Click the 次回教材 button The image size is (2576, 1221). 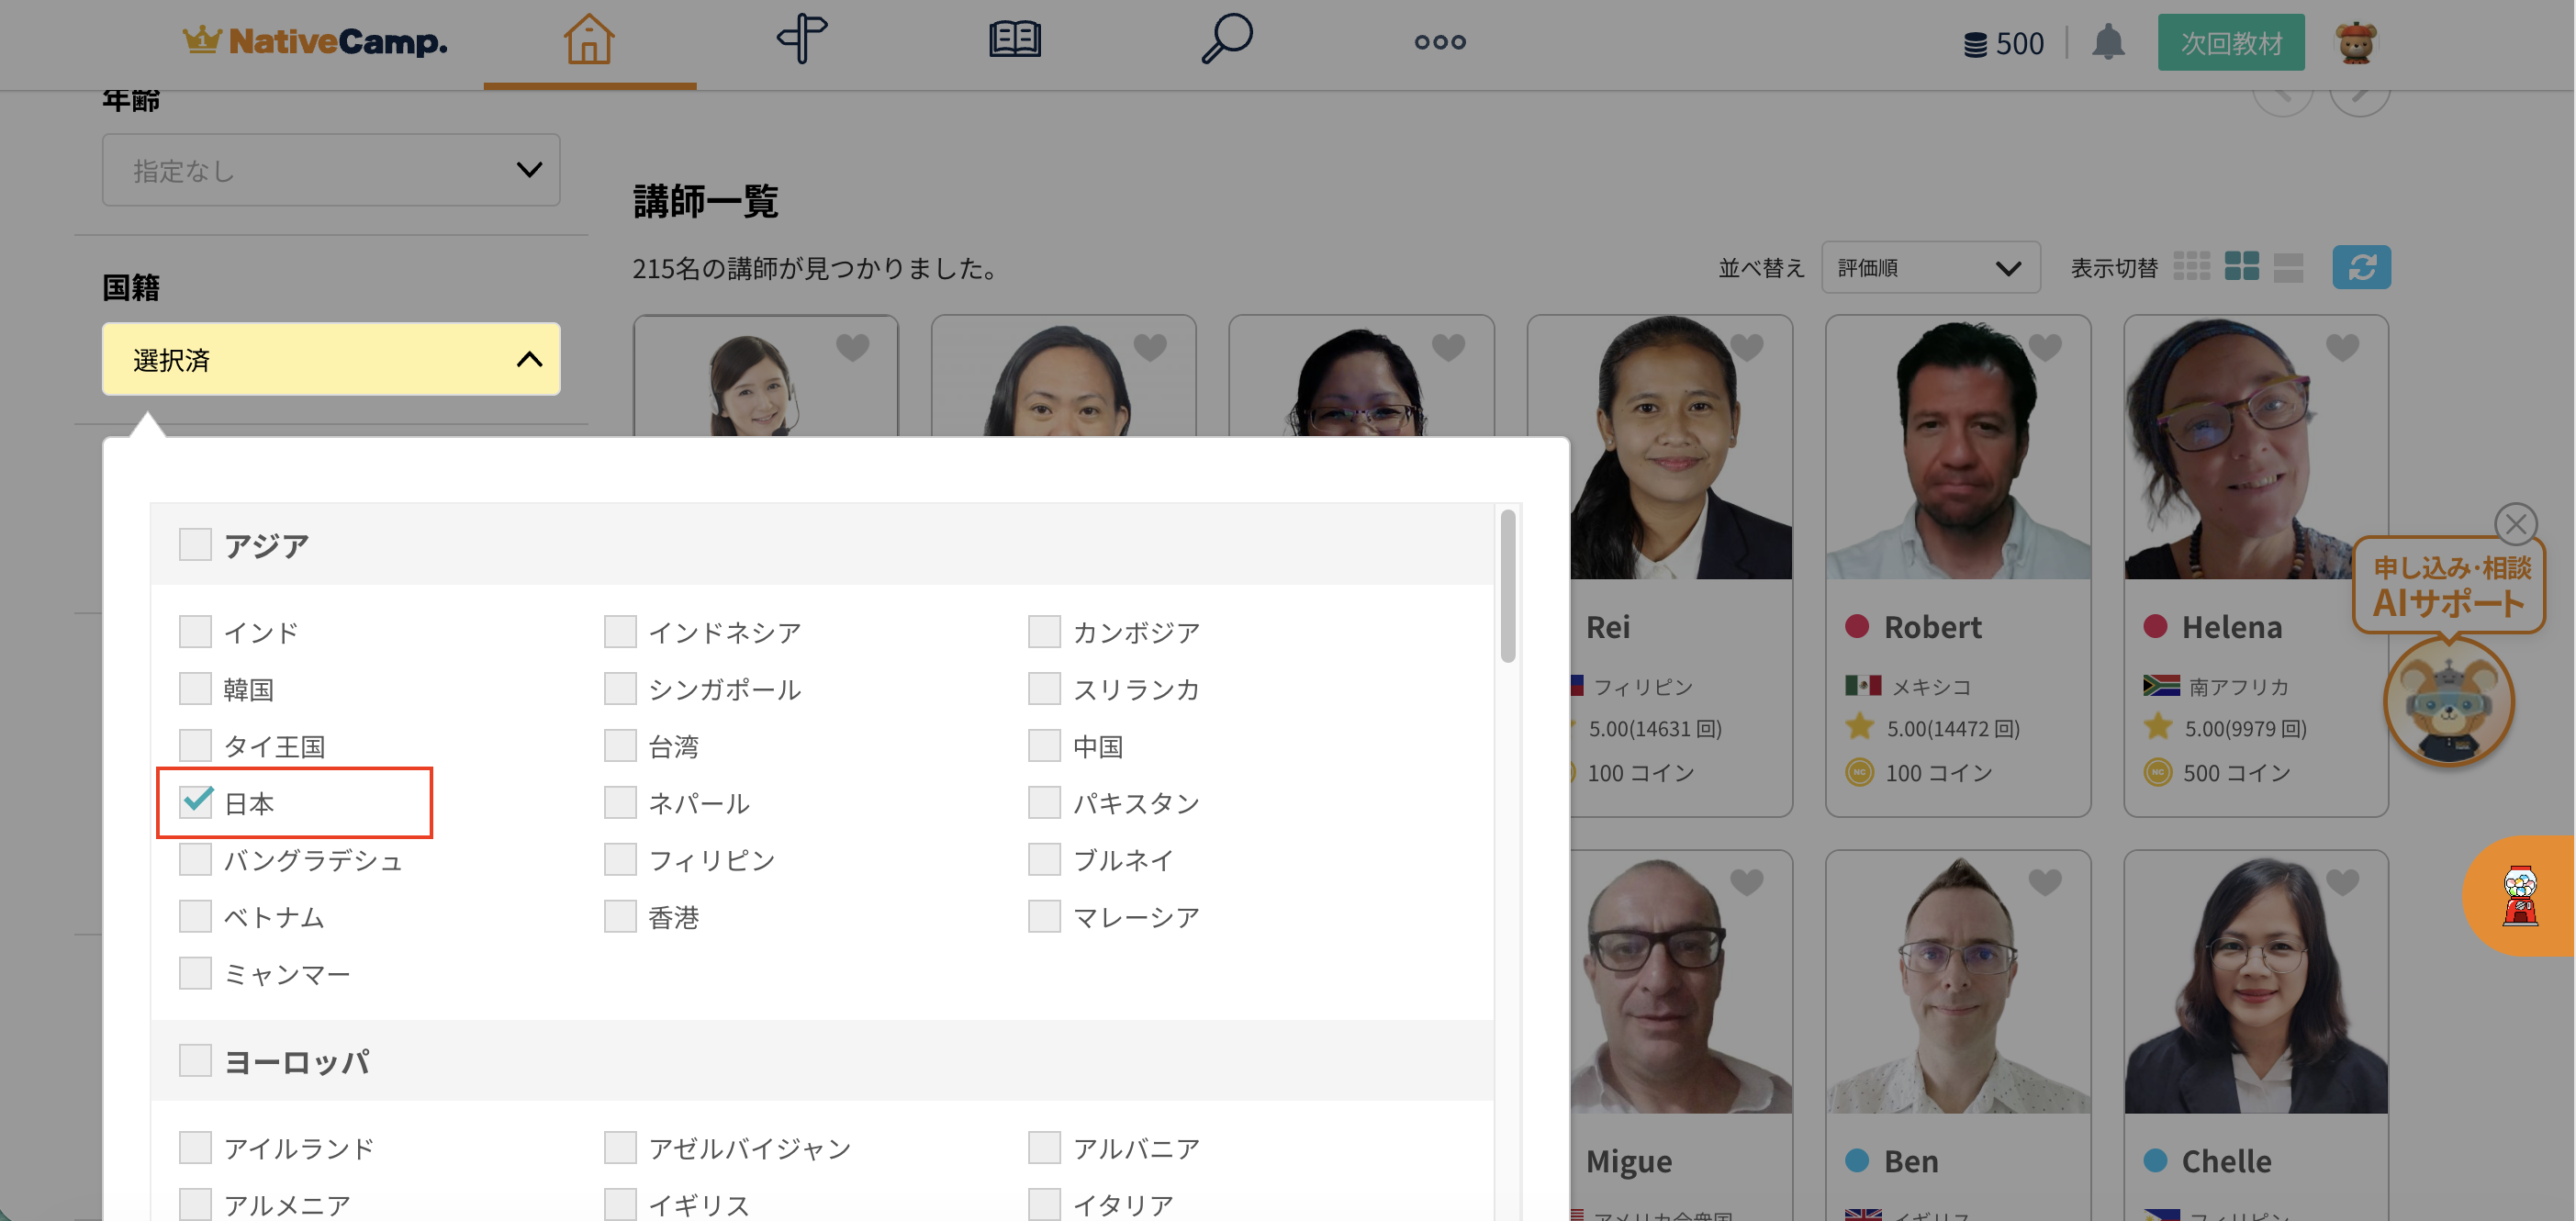[x=2230, y=43]
